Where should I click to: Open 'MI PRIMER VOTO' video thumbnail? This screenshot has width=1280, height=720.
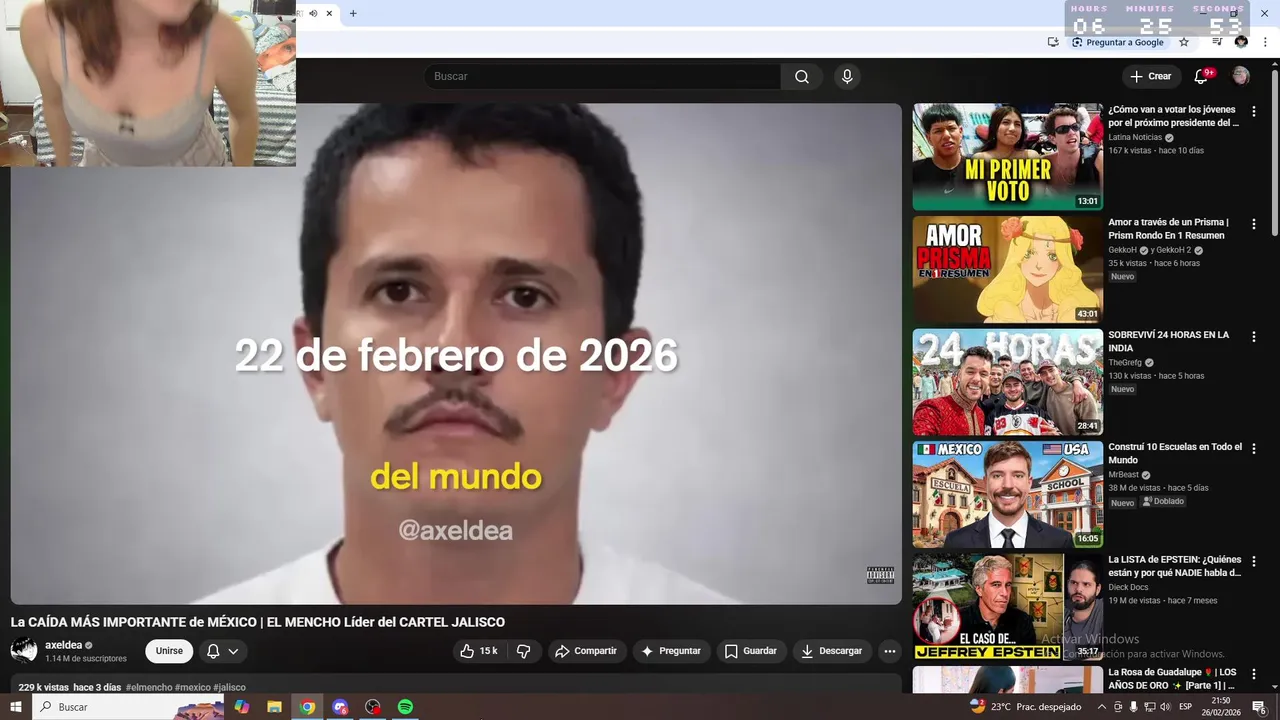coord(1007,157)
